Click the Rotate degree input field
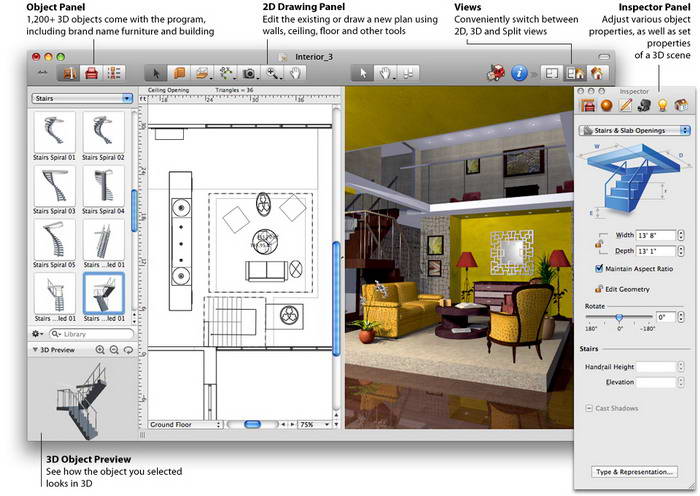Image resolution: width=700 pixels, height=496 pixels. pyautogui.click(x=666, y=317)
